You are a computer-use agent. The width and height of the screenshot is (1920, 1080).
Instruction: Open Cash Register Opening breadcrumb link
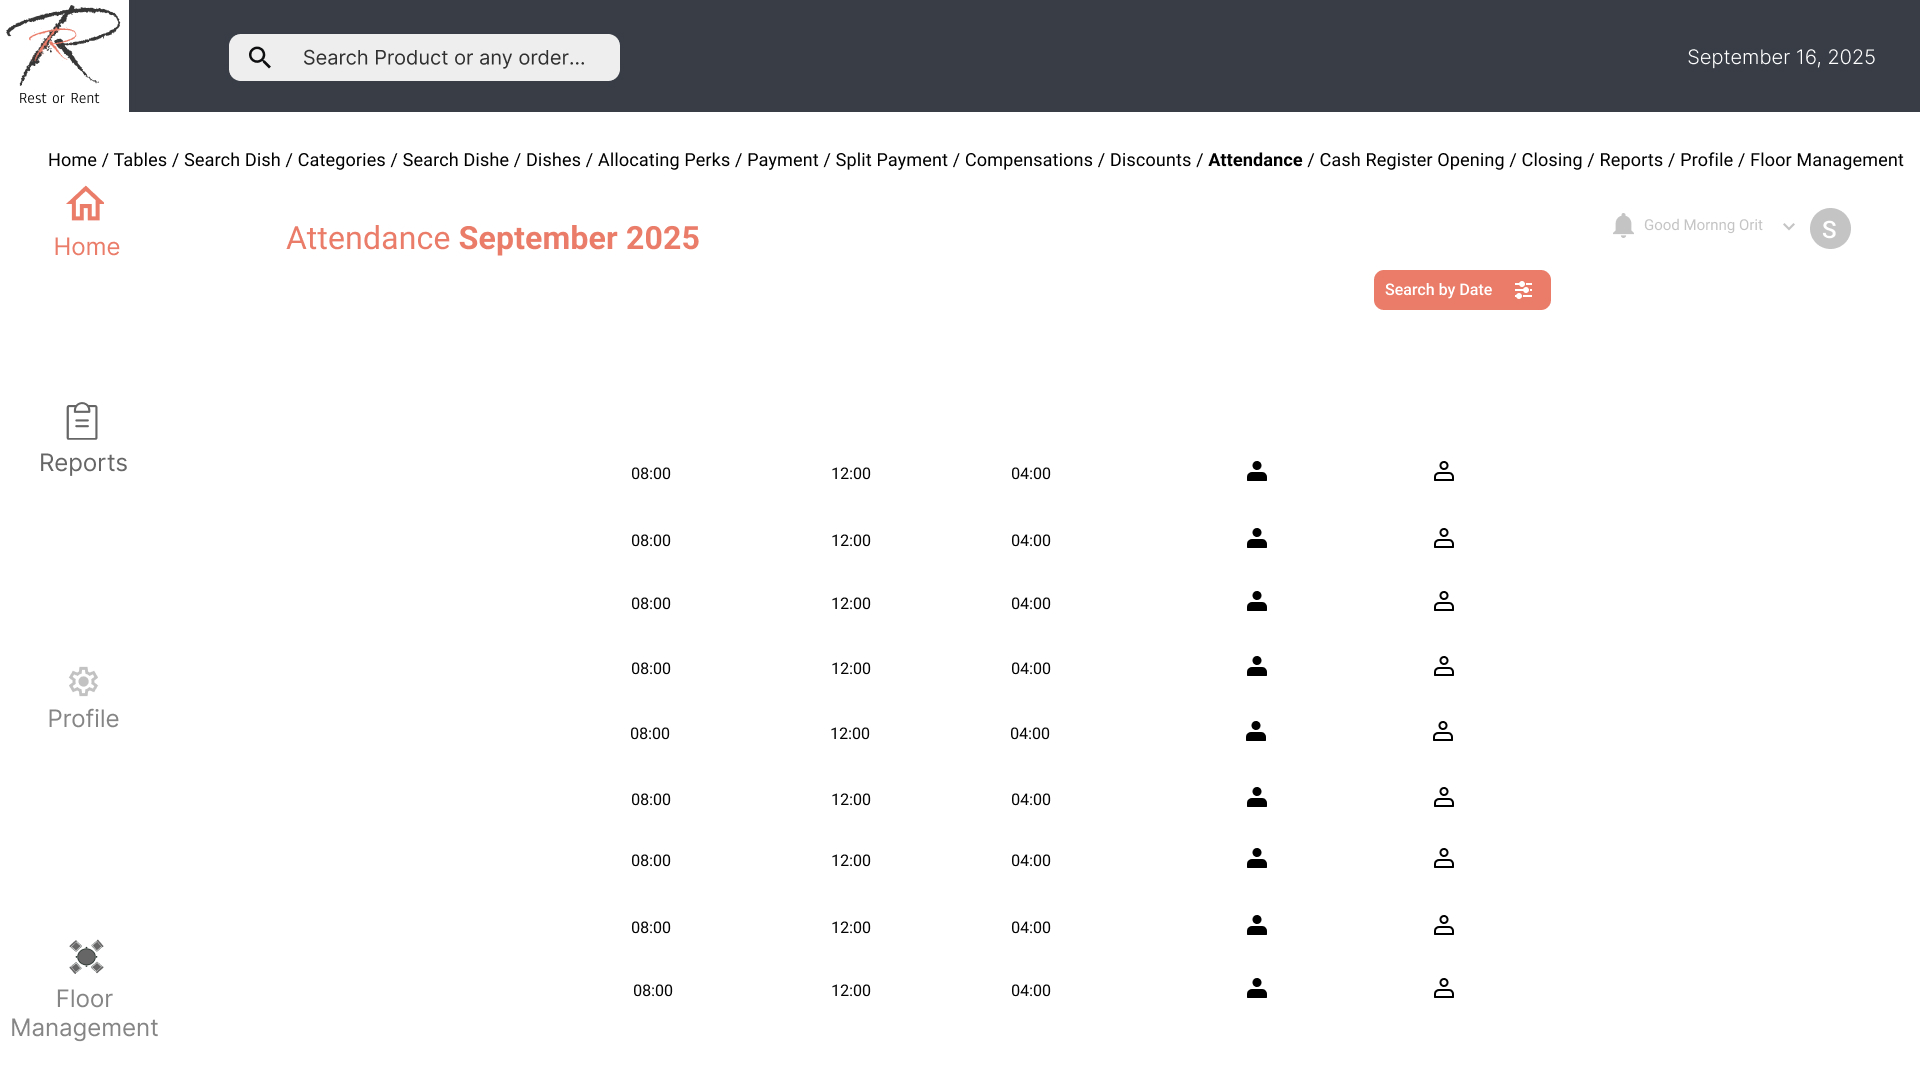coord(1411,160)
